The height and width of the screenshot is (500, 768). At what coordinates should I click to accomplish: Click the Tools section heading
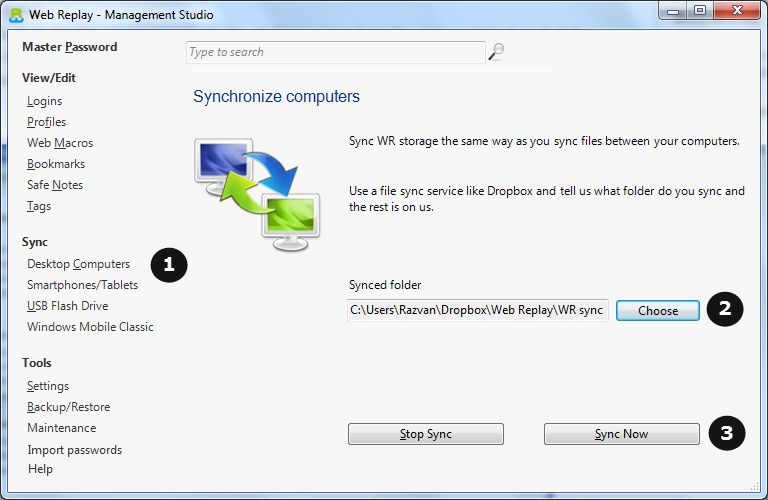pos(37,363)
